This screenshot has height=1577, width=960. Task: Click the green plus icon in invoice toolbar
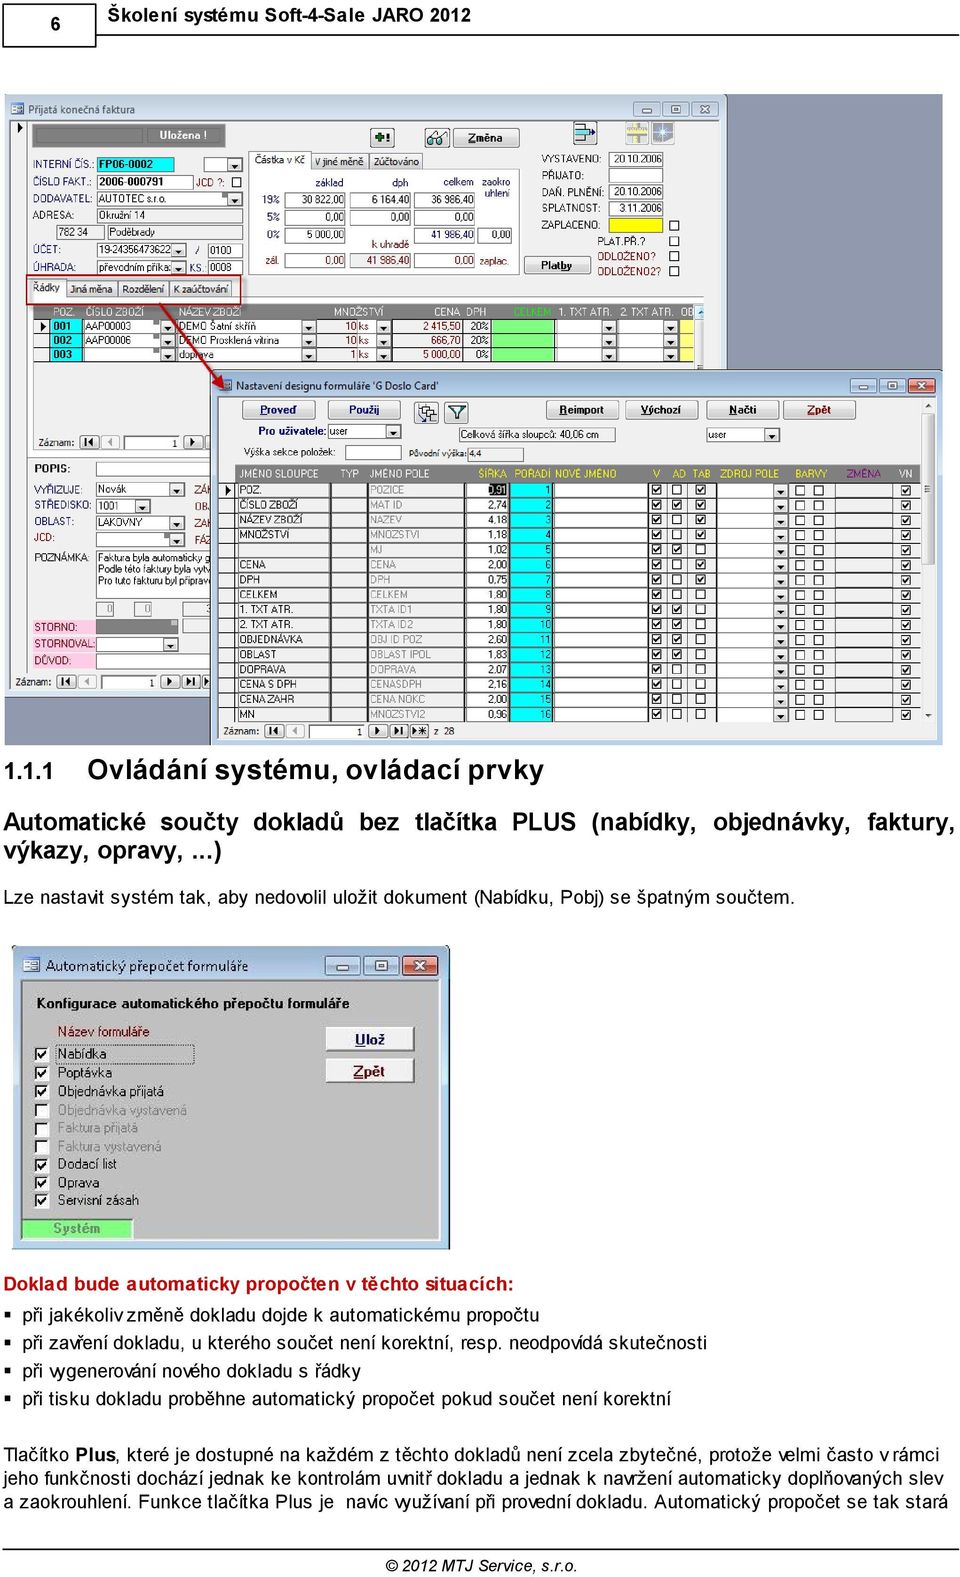(x=382, y=137)
